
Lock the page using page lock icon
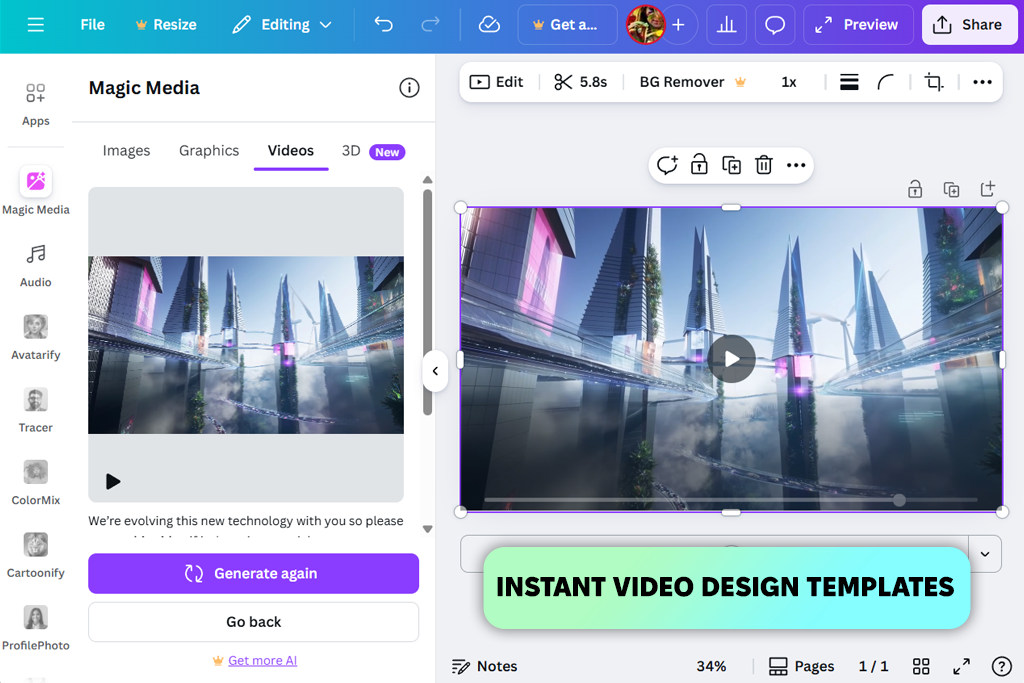click(915, 189)
